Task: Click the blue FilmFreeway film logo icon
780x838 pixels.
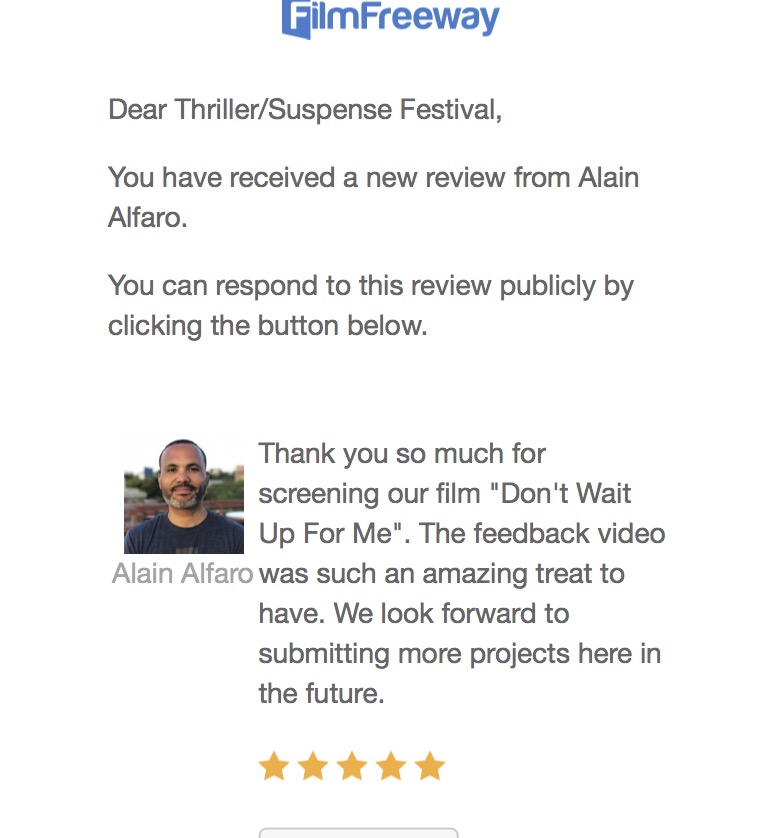Action: 297,18
